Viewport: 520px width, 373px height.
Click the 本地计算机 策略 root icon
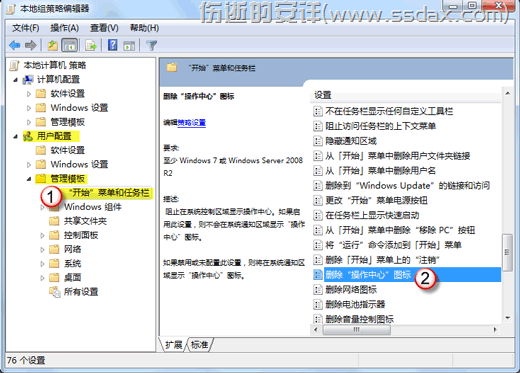click(14, 65)
